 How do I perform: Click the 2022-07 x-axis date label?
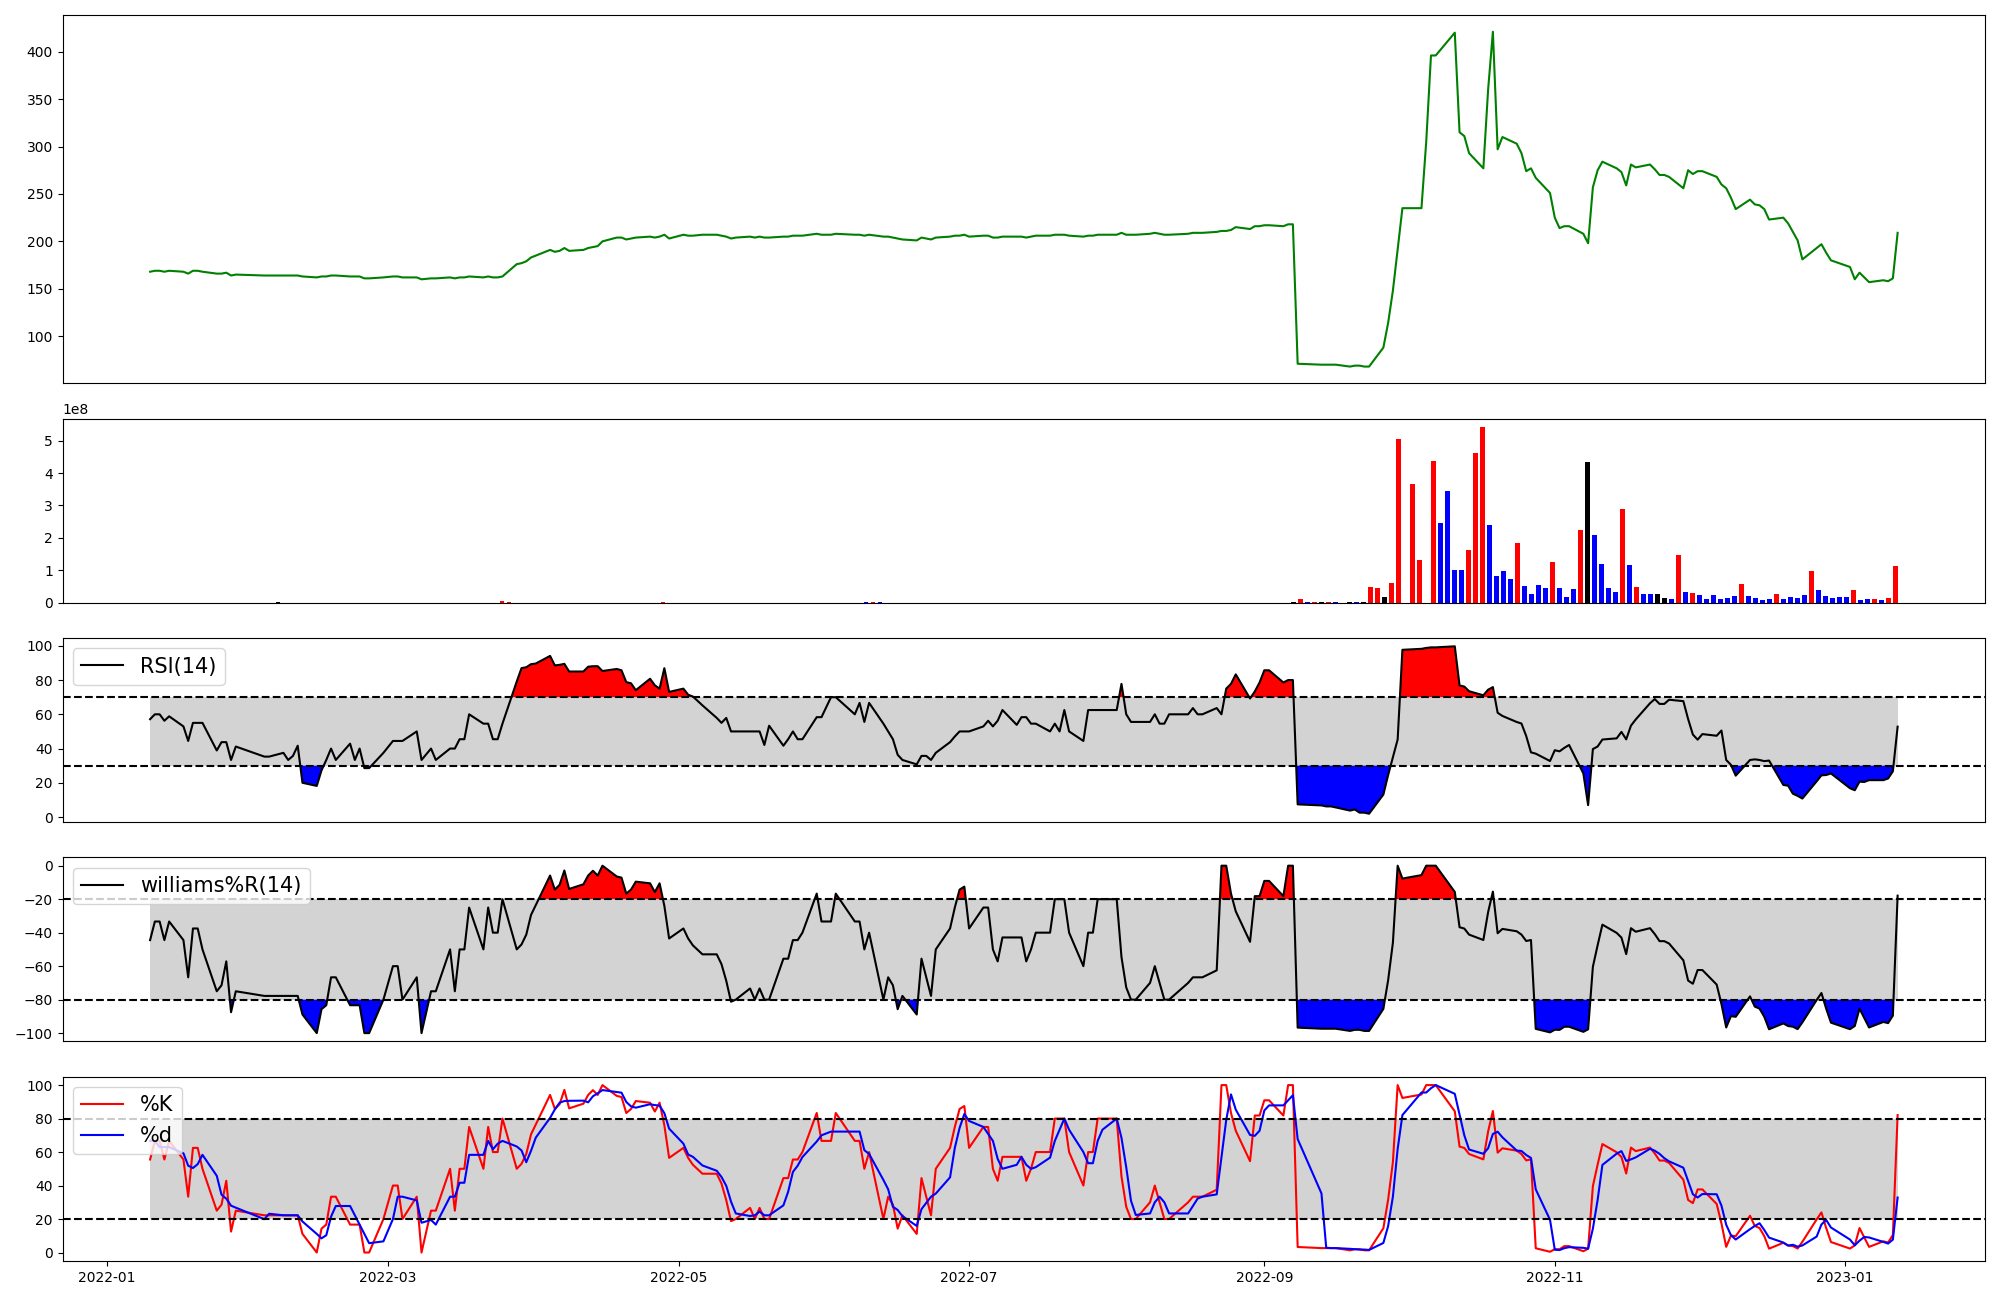point(969,1277)
